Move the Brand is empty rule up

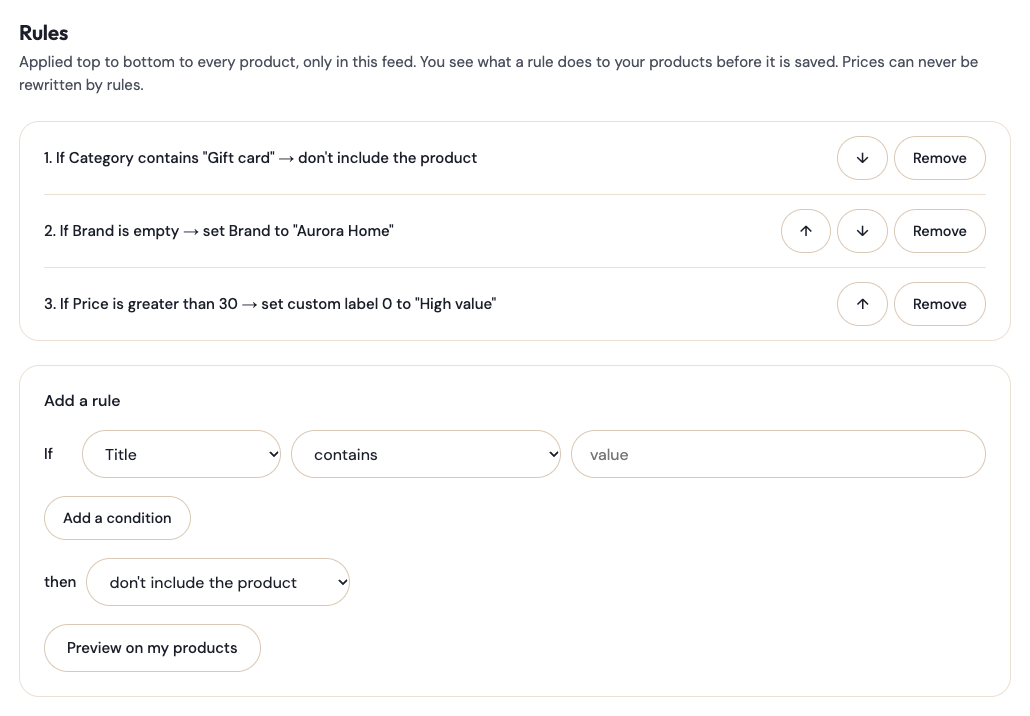point(806,231)
